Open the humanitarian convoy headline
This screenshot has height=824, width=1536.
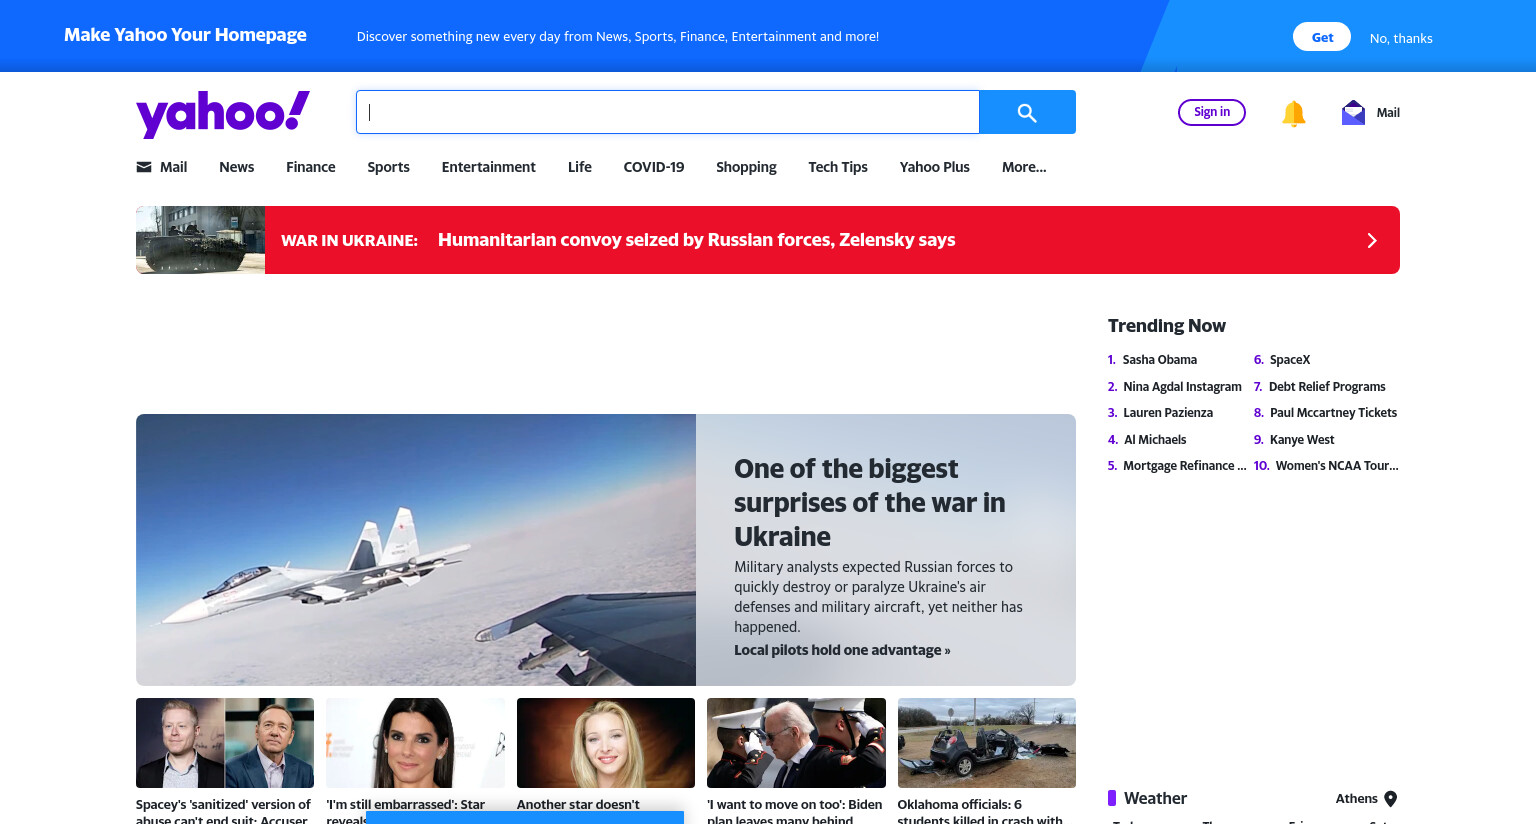tap(697, 240)
